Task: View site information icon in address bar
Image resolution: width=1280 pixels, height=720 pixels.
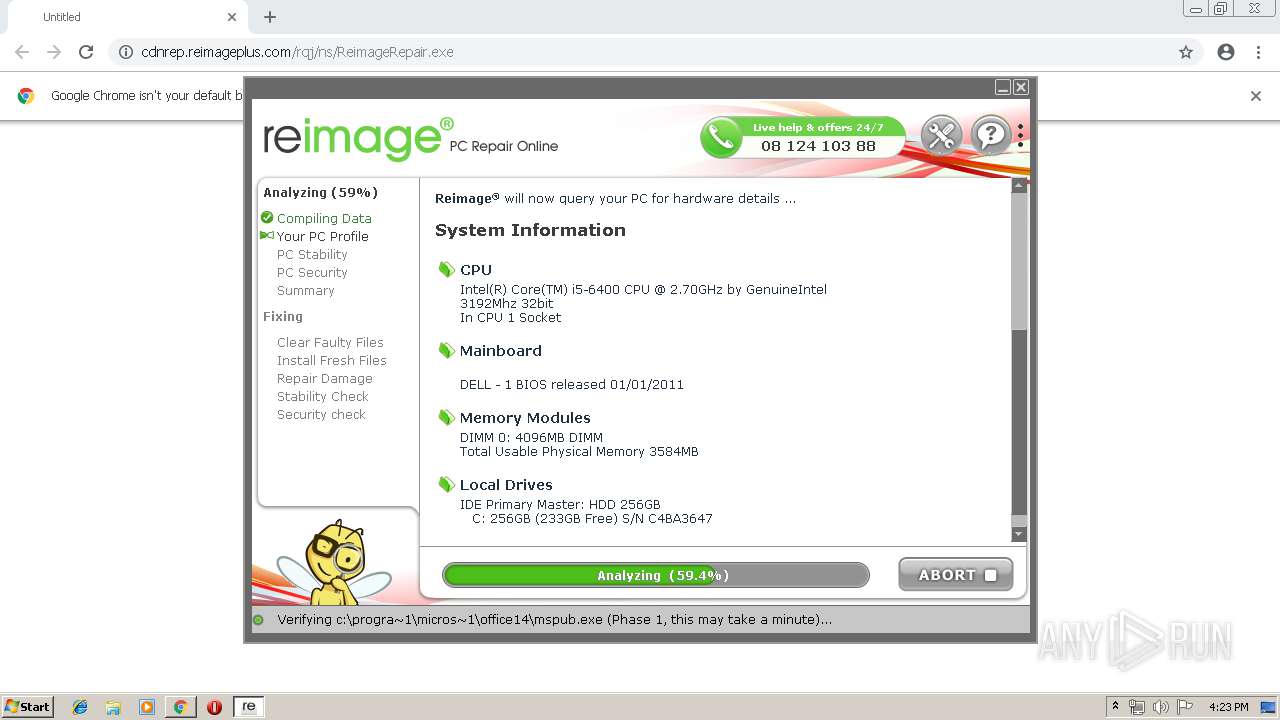Action: click(126, 52)
